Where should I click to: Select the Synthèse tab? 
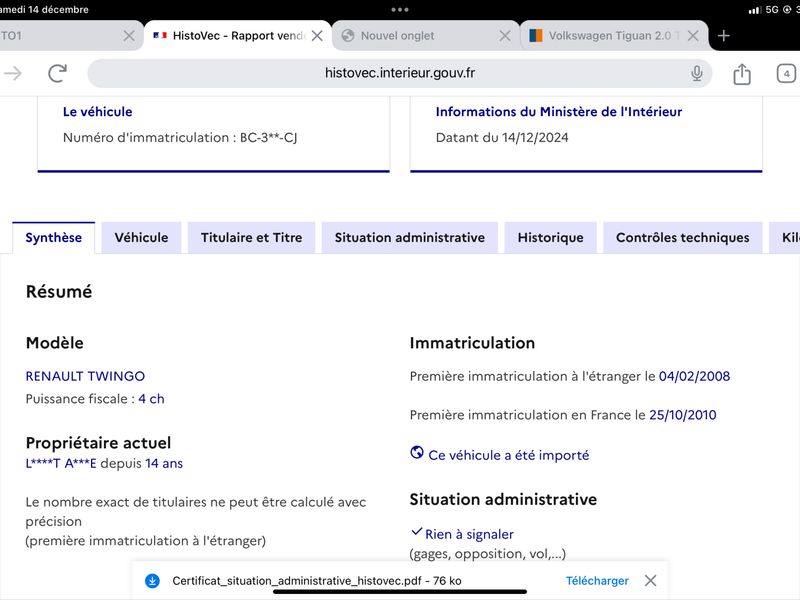point(54,238)
